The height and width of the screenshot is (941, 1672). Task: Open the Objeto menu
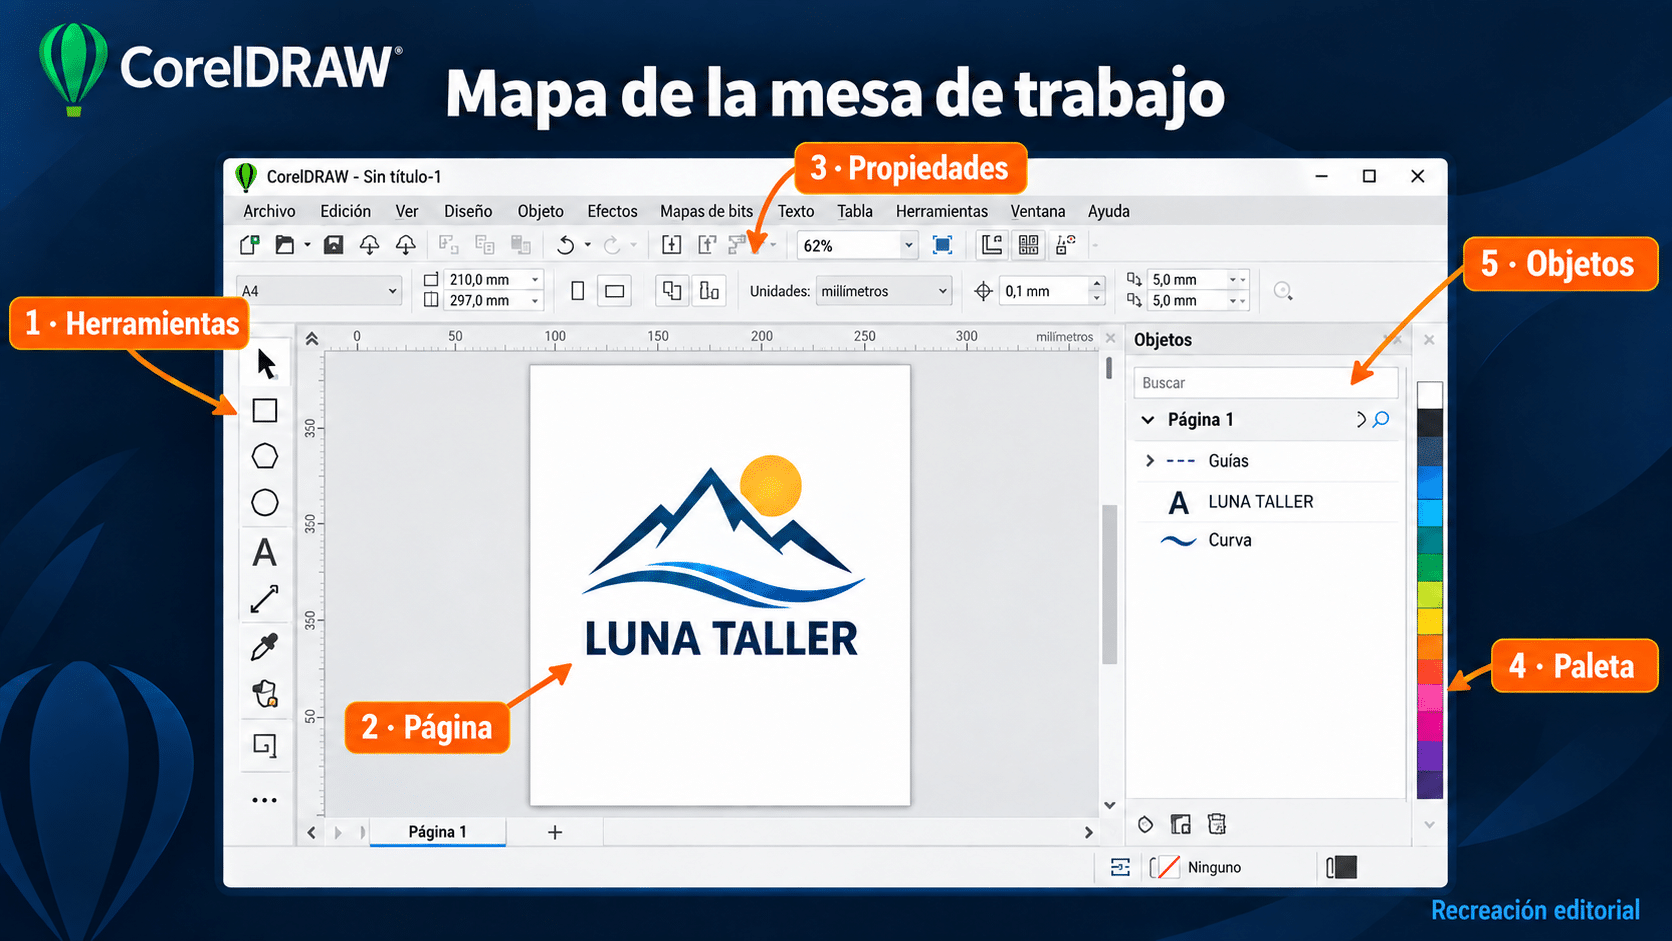pos(540,211)
